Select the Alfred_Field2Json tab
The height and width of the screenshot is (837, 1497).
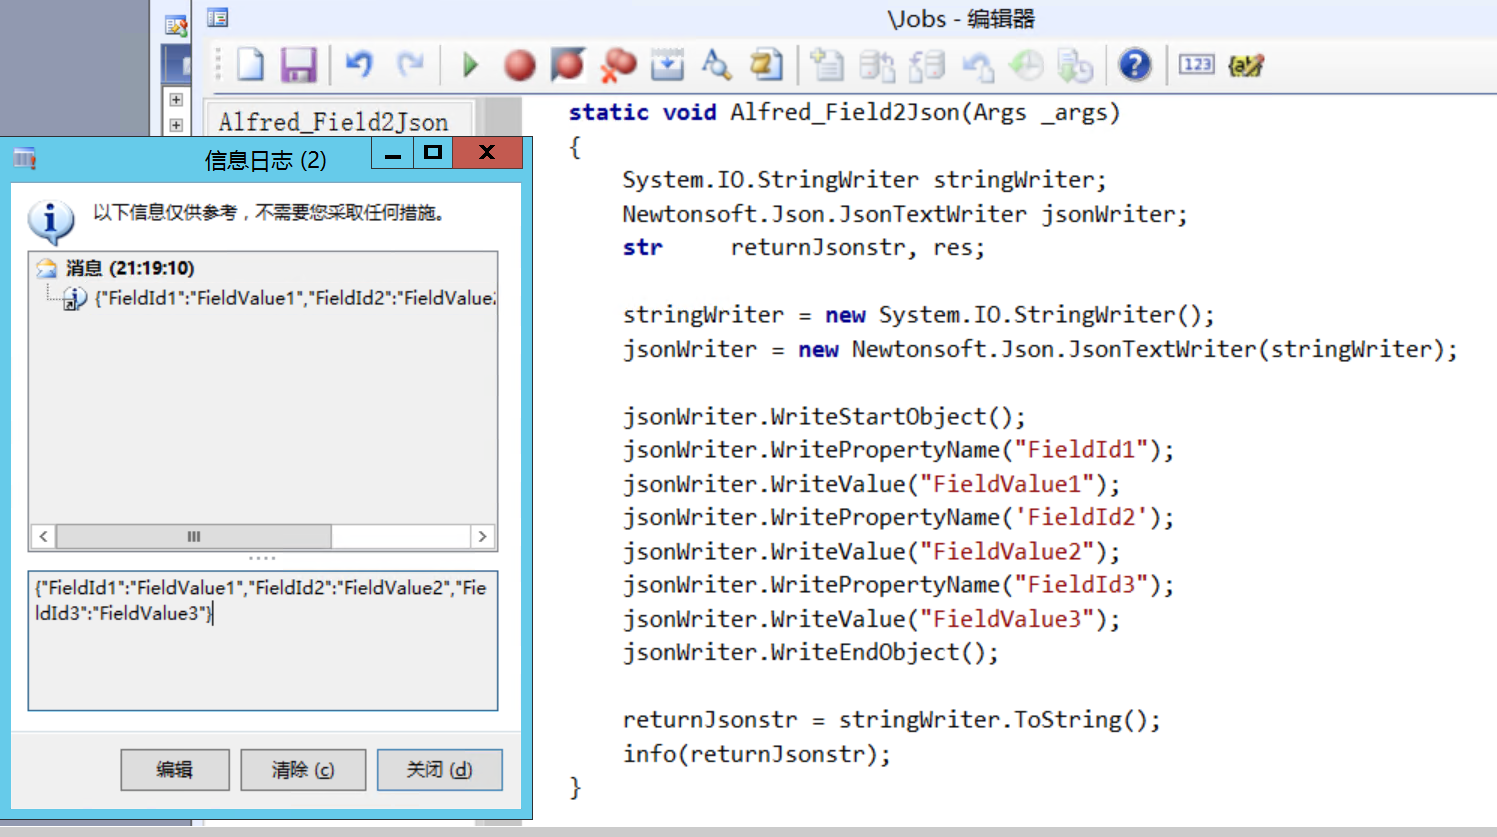334,120
